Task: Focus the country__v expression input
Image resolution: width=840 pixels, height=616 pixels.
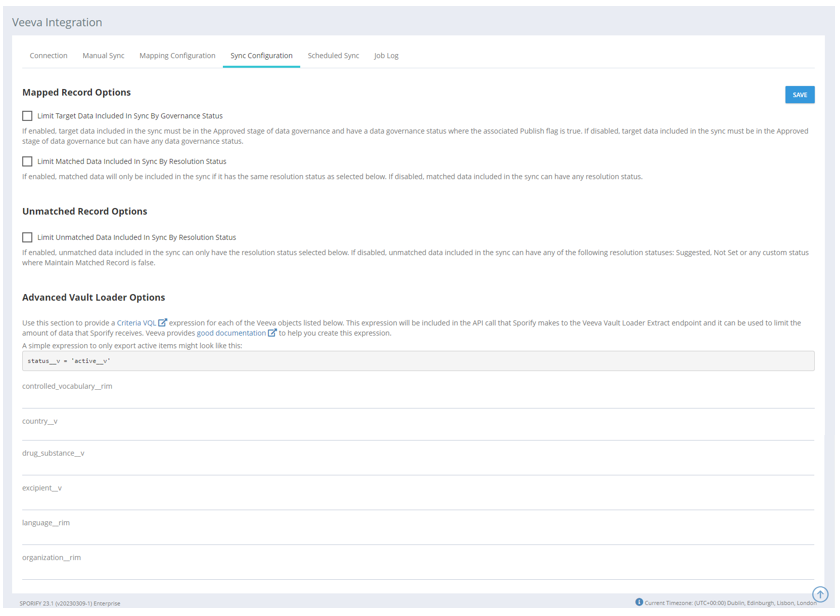Action: pos(418,433)
